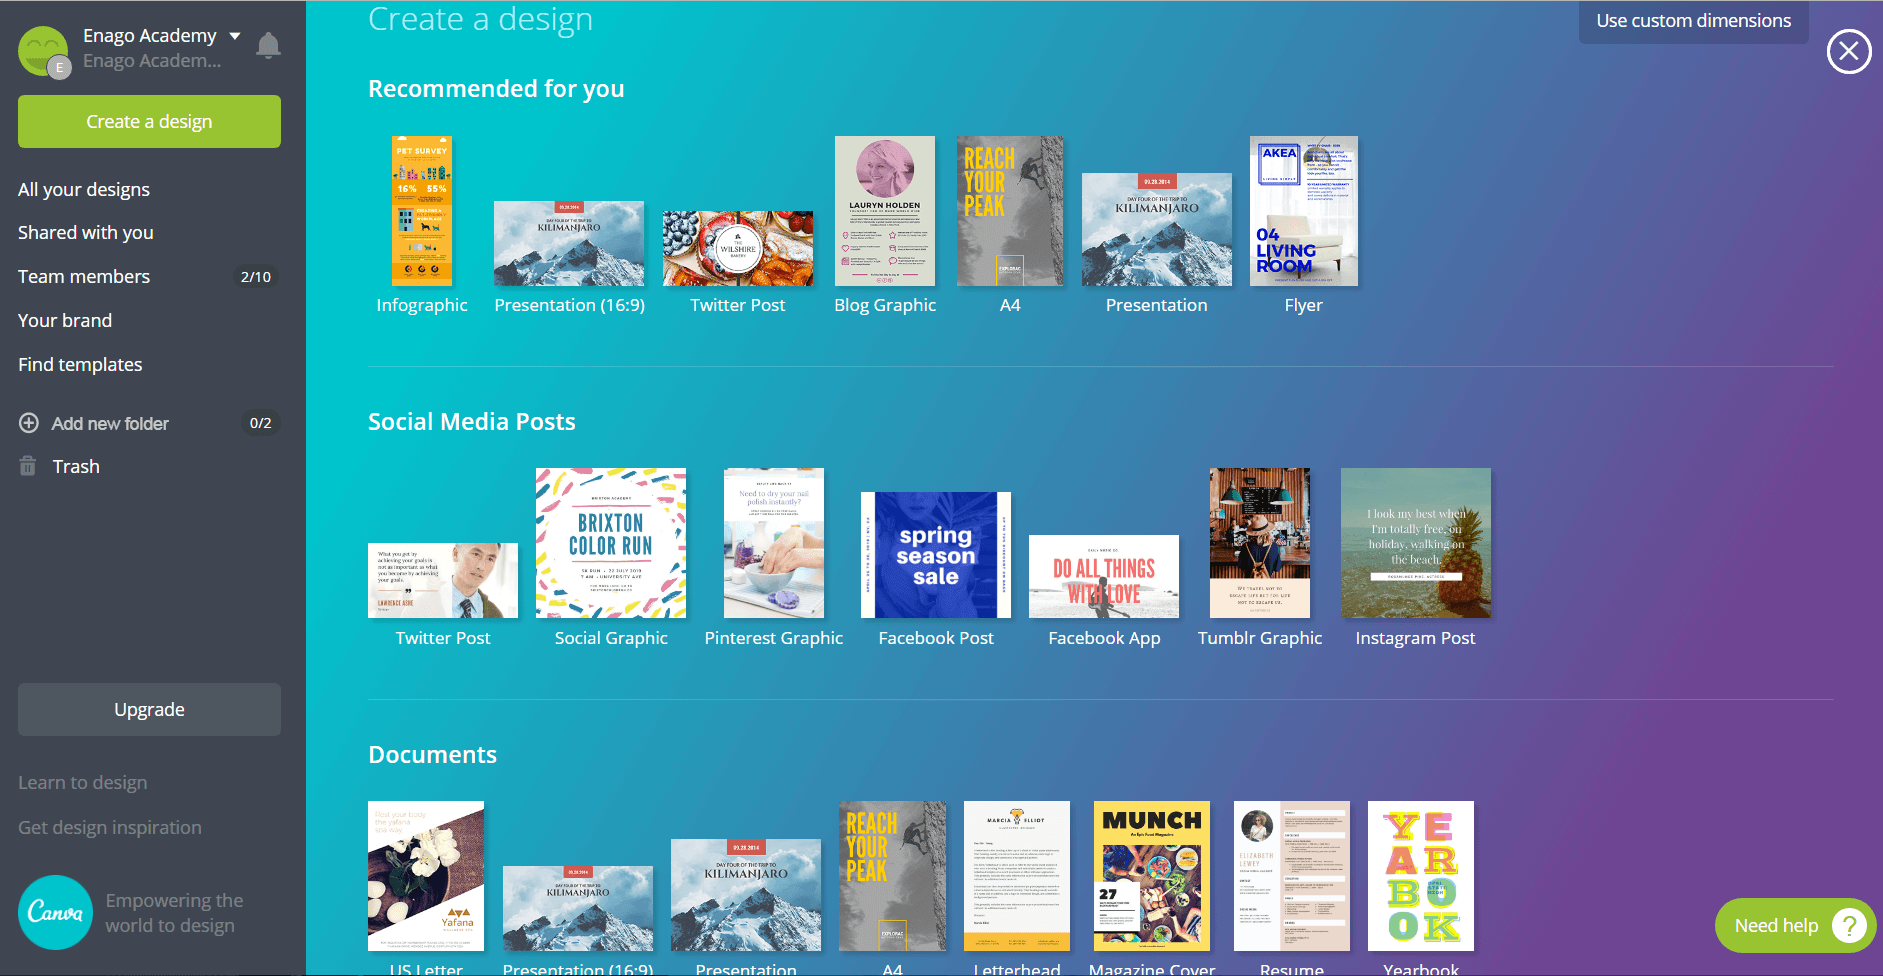Open Your brand settings
This screenshot has height=976, width=1883.
pyautogui.click(x=65, y=320)
